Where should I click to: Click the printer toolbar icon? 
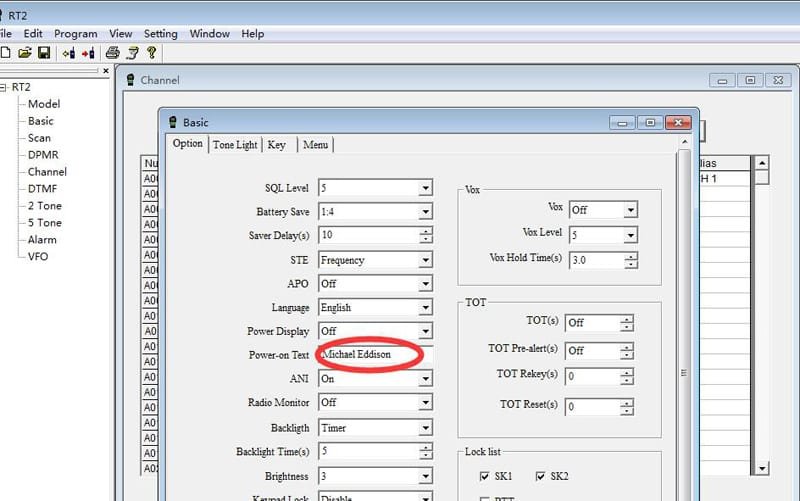[112, 53]
